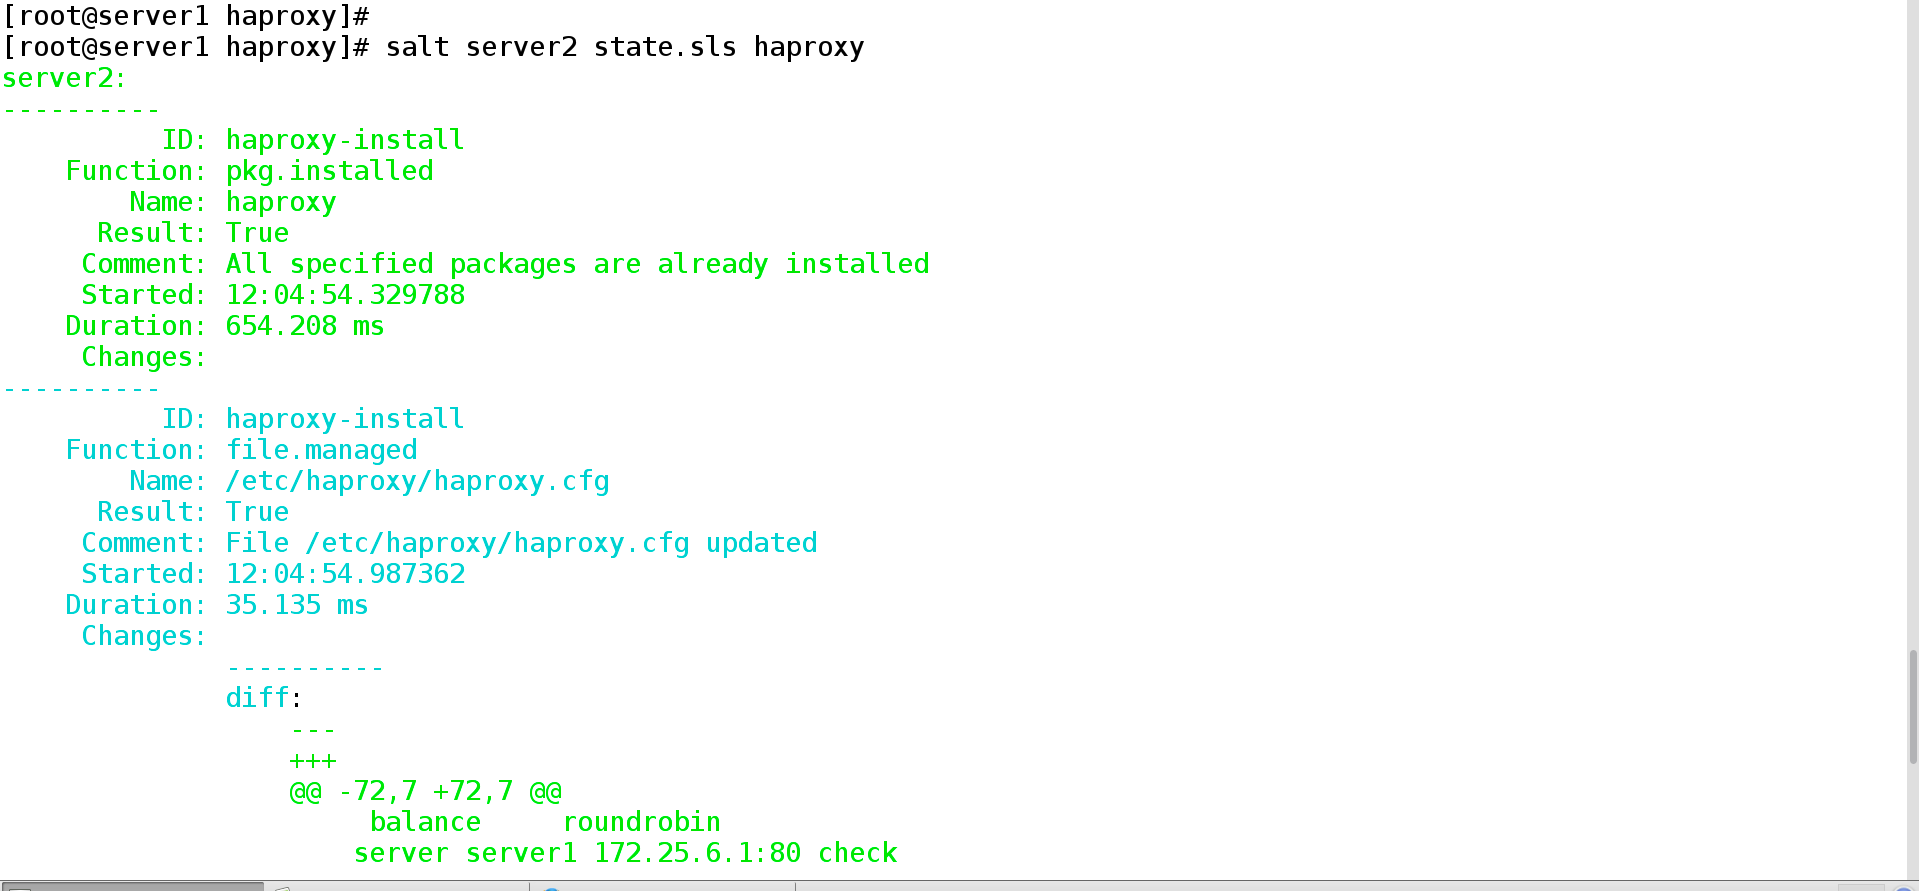Click the line 'server server1 172.25.6.1:80 check'
Image resolution: width=1919 pixels, height=891 pixels.
tap(625, 853)
